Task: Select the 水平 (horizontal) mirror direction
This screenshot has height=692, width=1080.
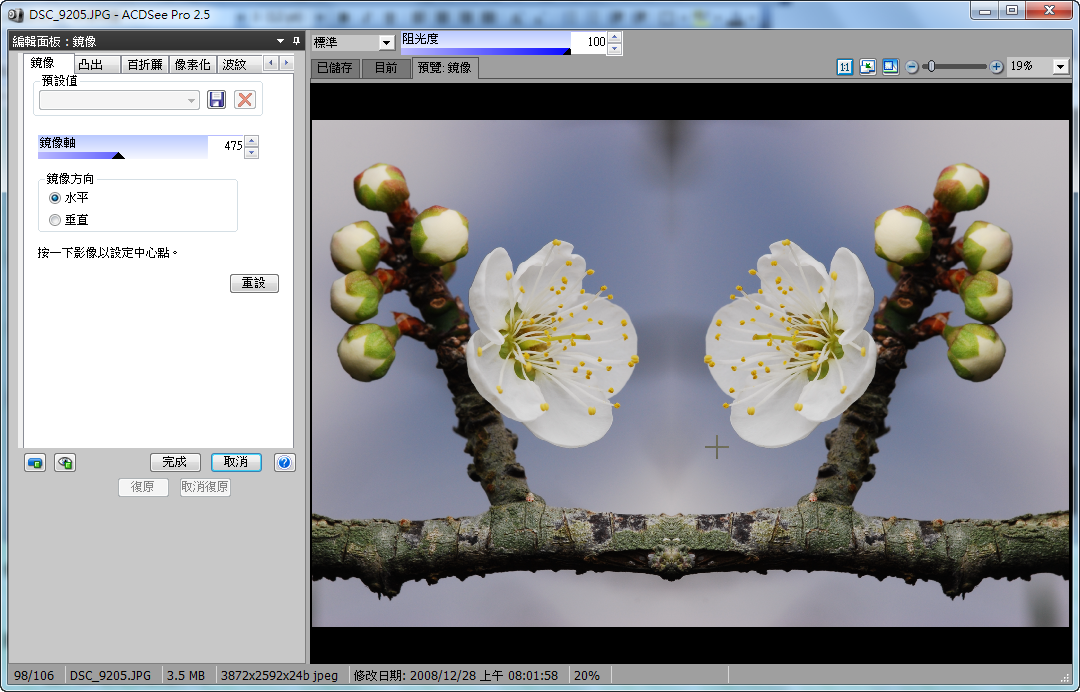Action: pyautogui.click(x=55, y=198)
